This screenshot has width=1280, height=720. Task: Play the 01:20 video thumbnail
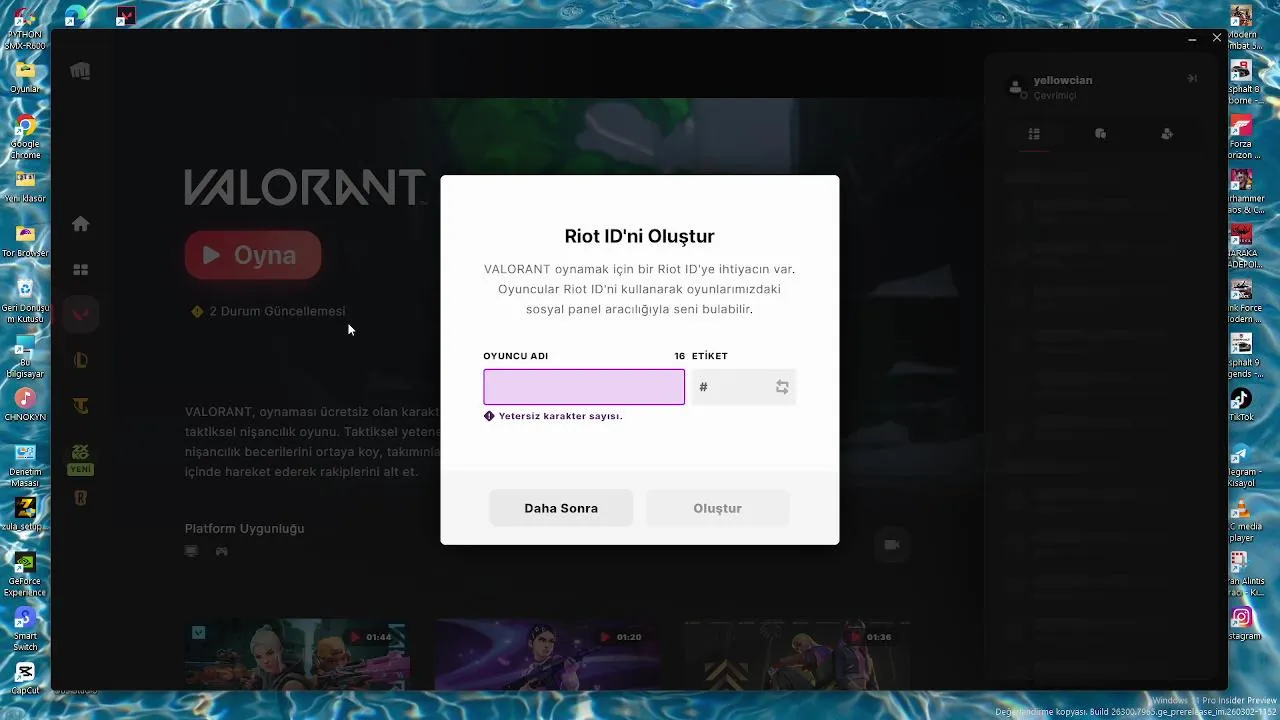coord(547,655)
